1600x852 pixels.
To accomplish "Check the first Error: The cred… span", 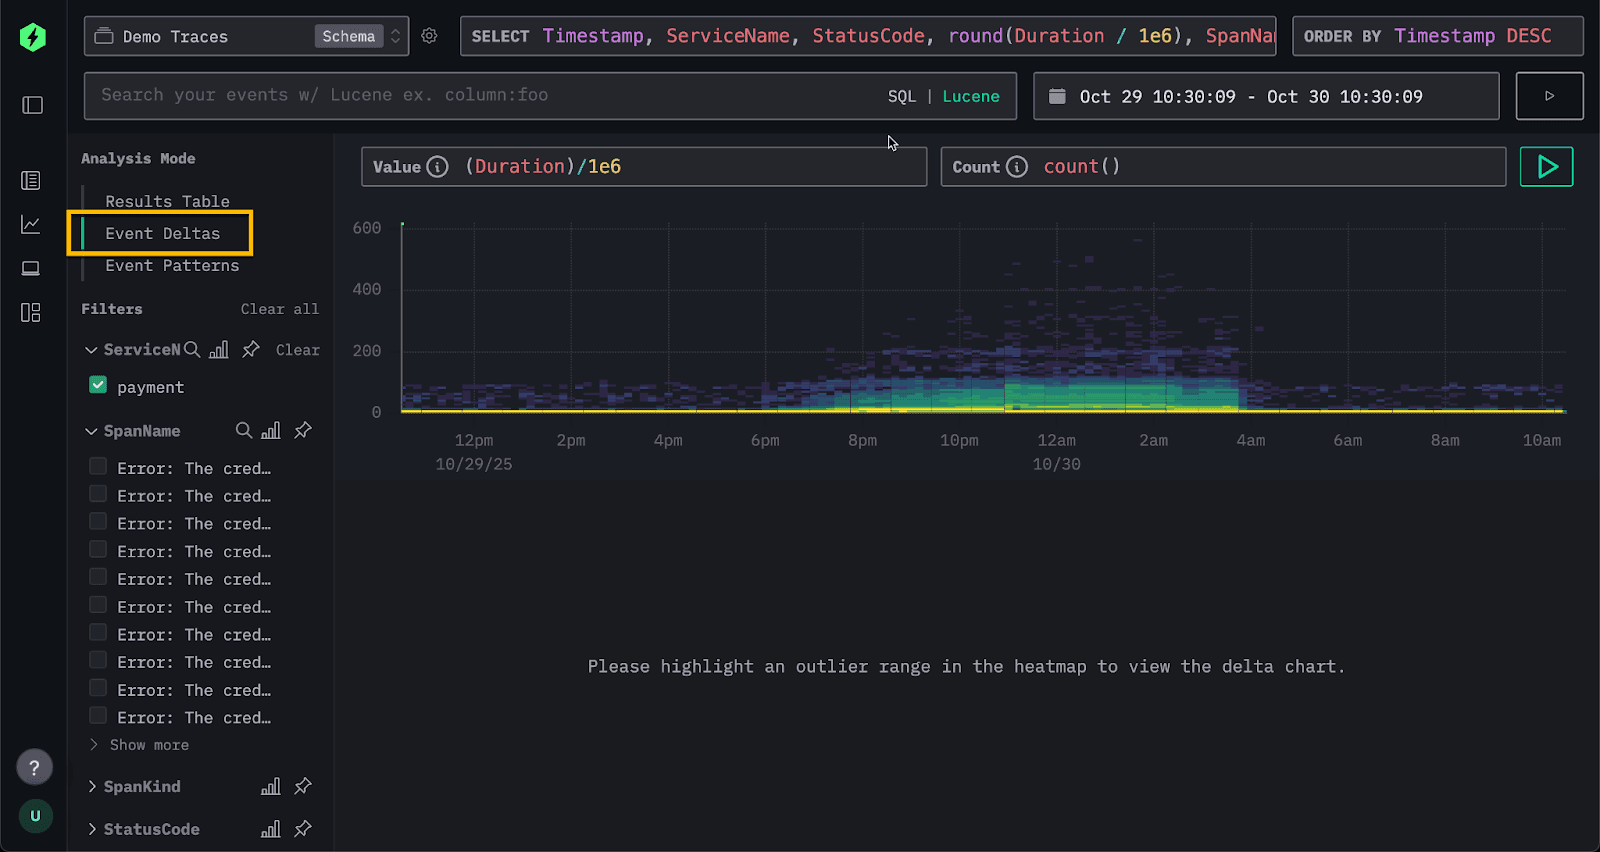I will pos(98,467).
